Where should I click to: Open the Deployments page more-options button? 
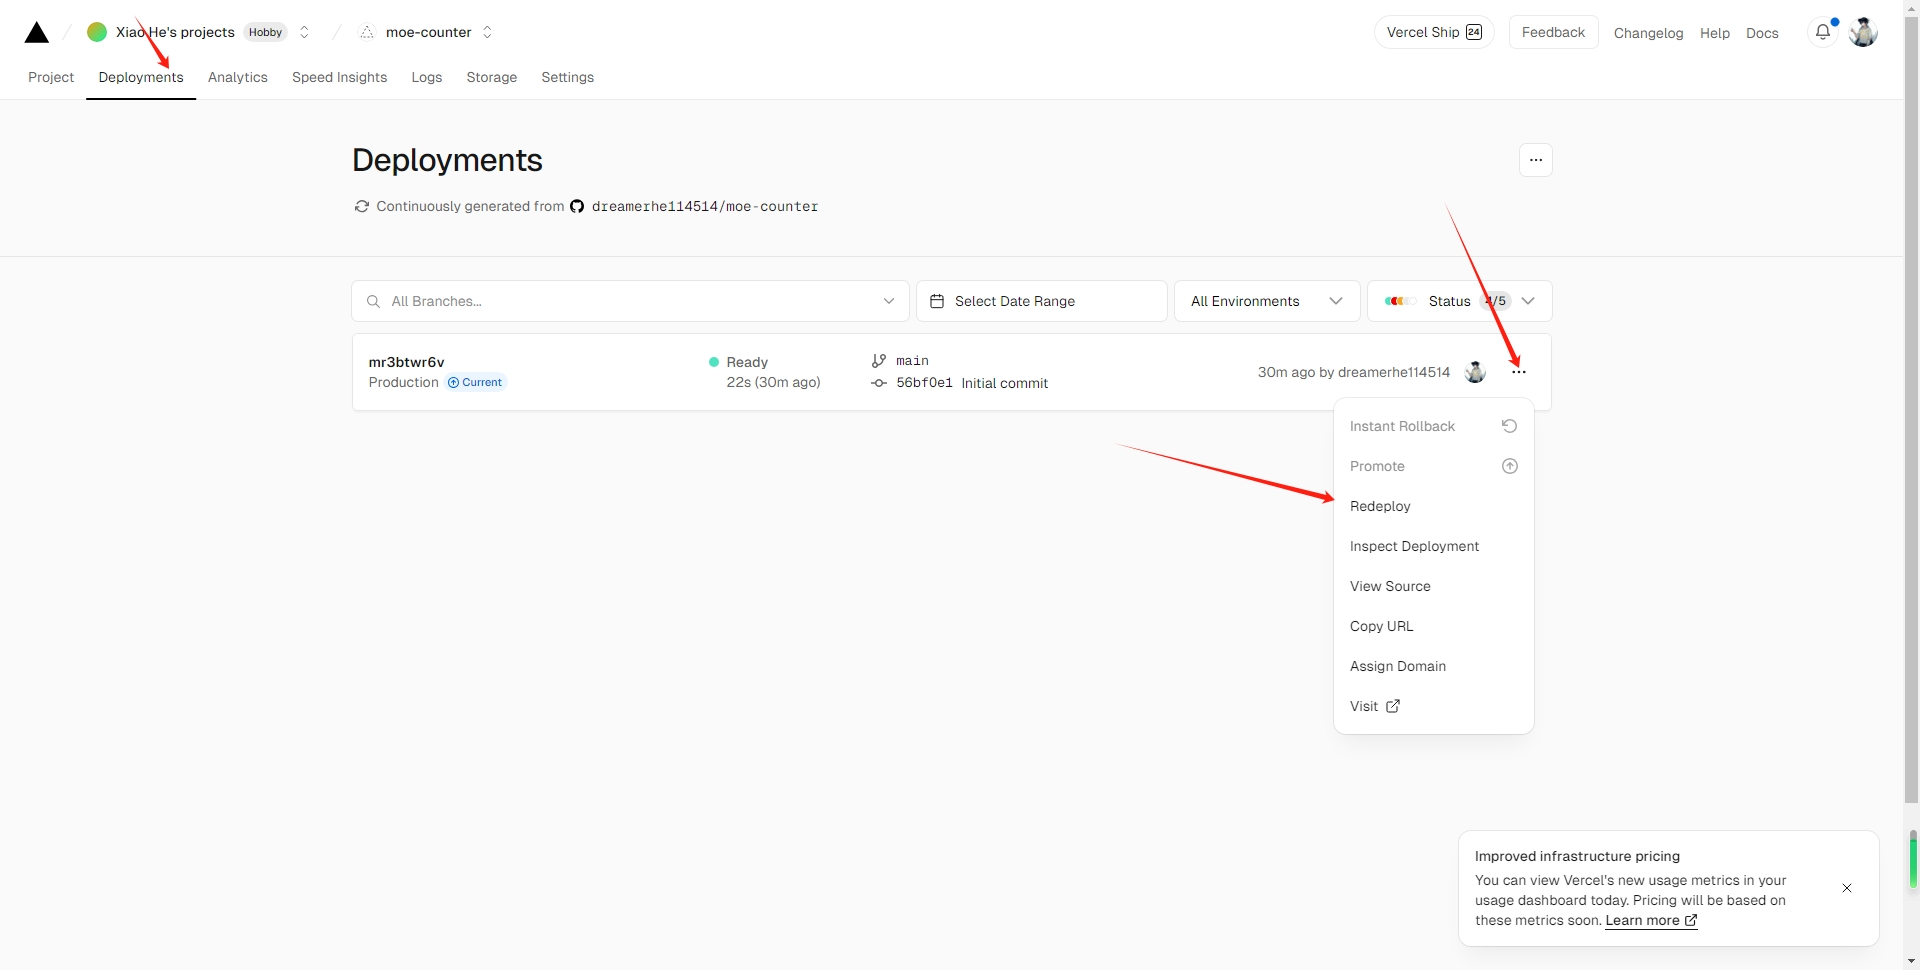[1536, 160]
